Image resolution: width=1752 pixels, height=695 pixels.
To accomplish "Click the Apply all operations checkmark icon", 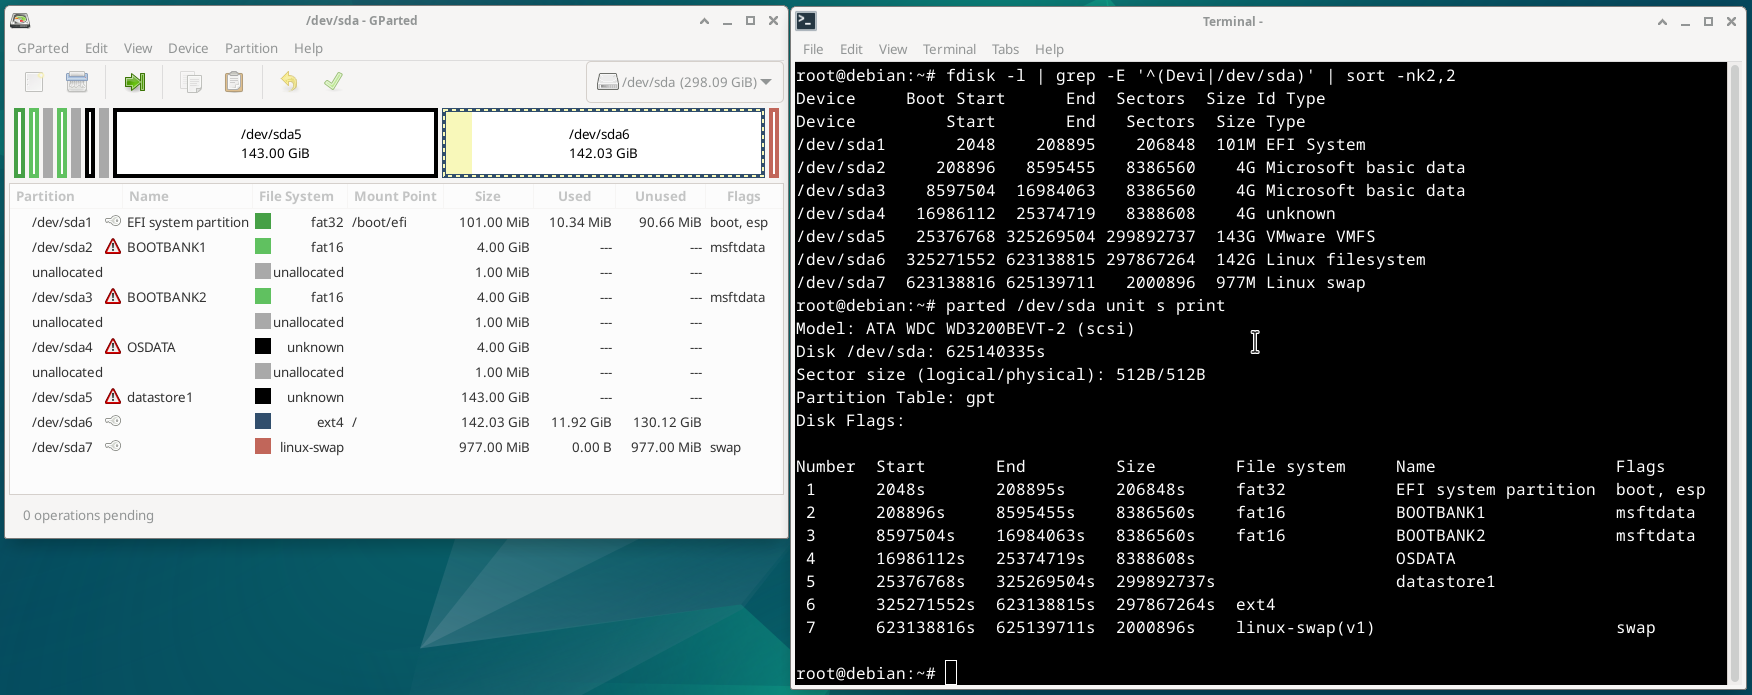I will (333, 82).
